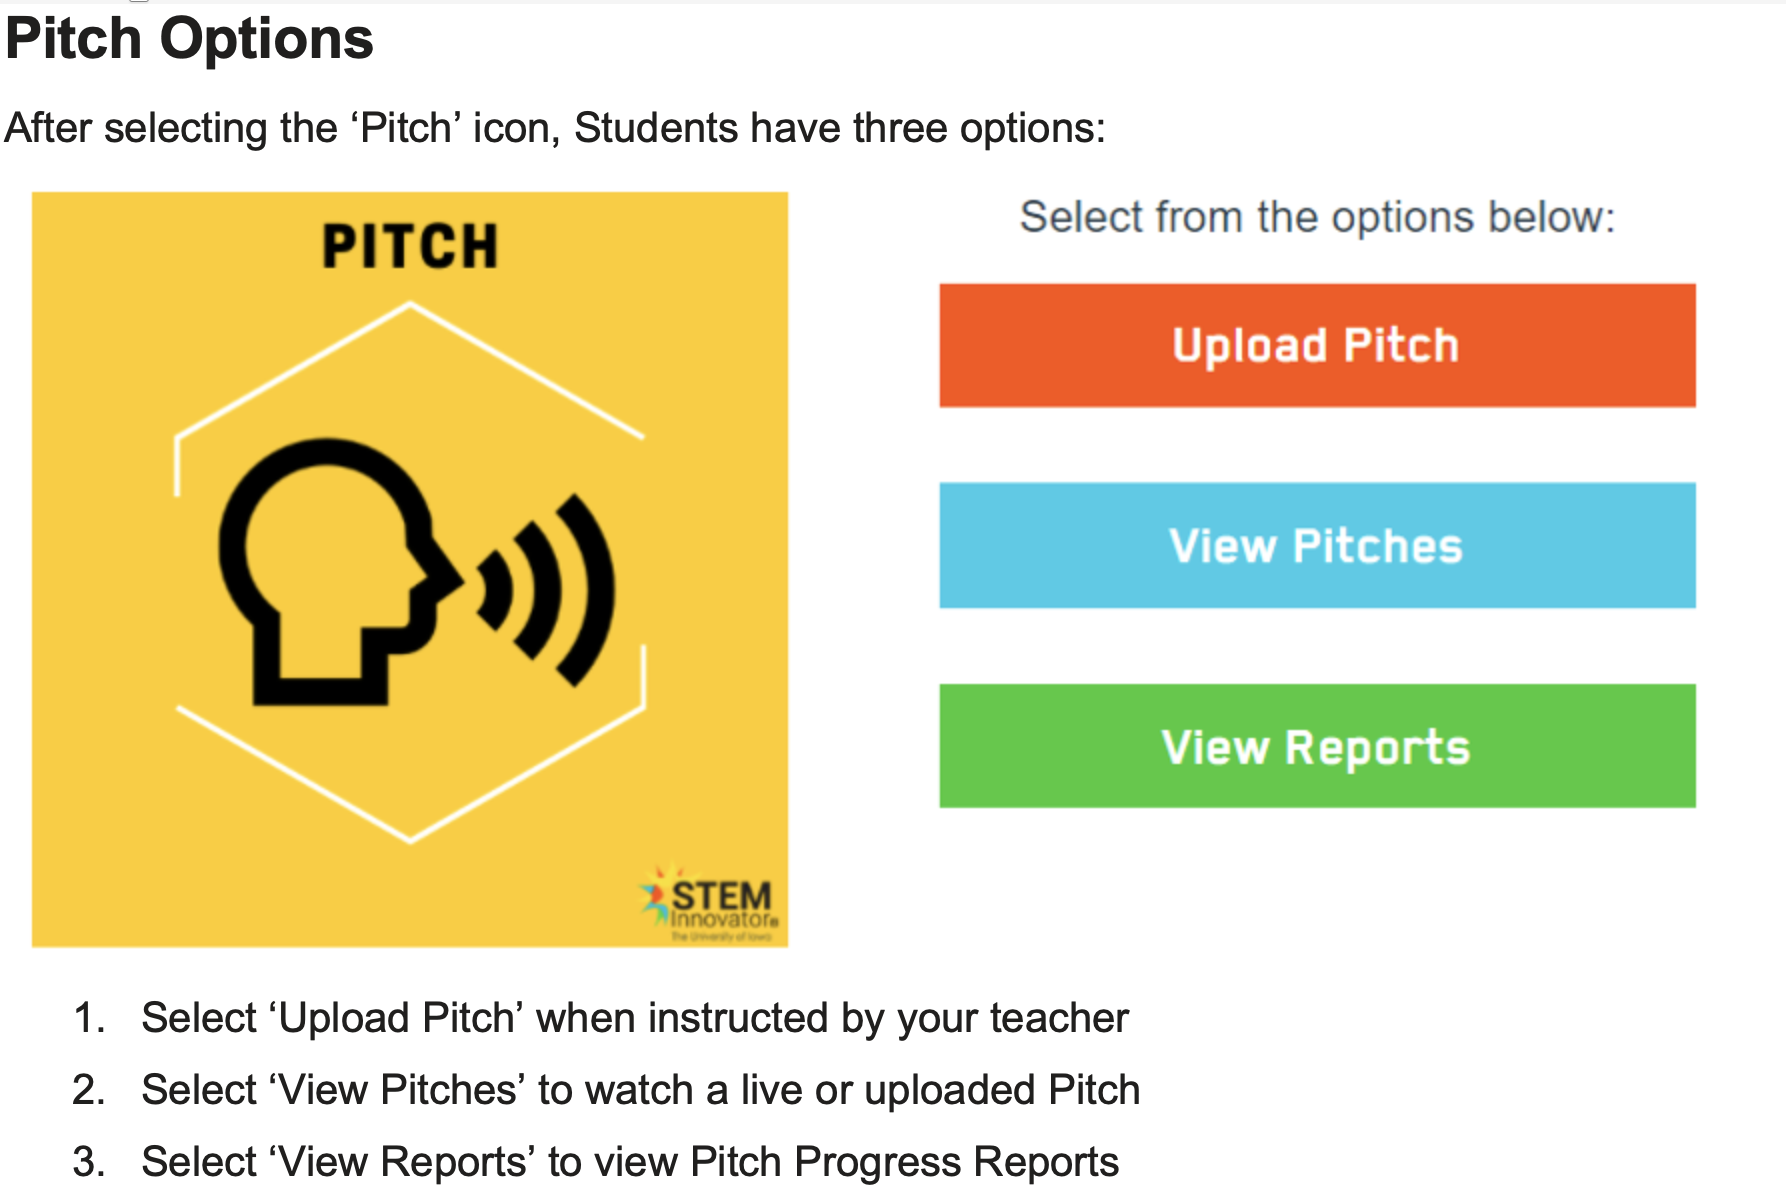Click the PITCH title on the yellow tile
This screenshot has width=1786, height=1196.
410,246
